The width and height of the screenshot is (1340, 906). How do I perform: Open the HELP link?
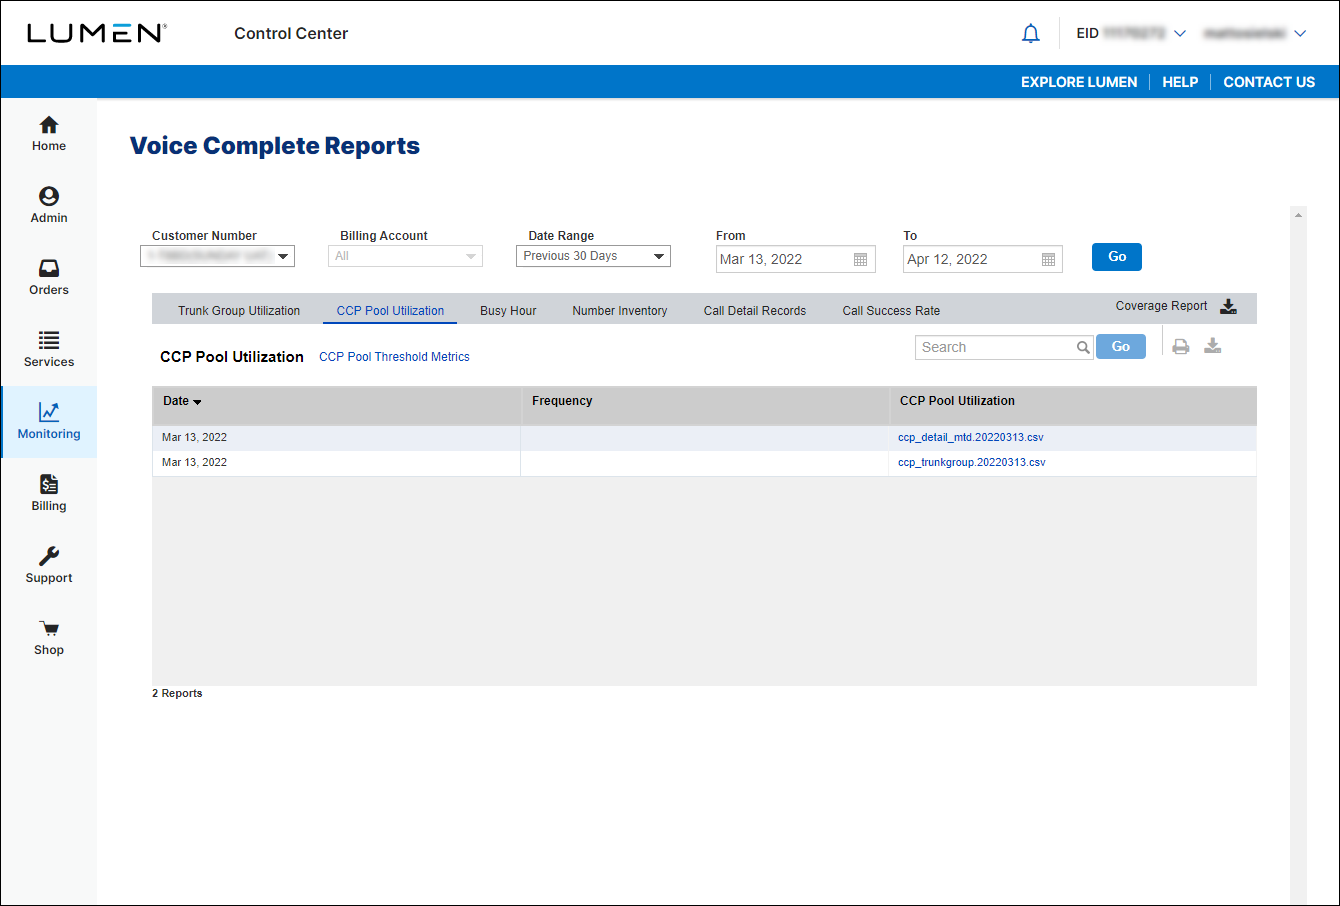[x=1180, y=82]
